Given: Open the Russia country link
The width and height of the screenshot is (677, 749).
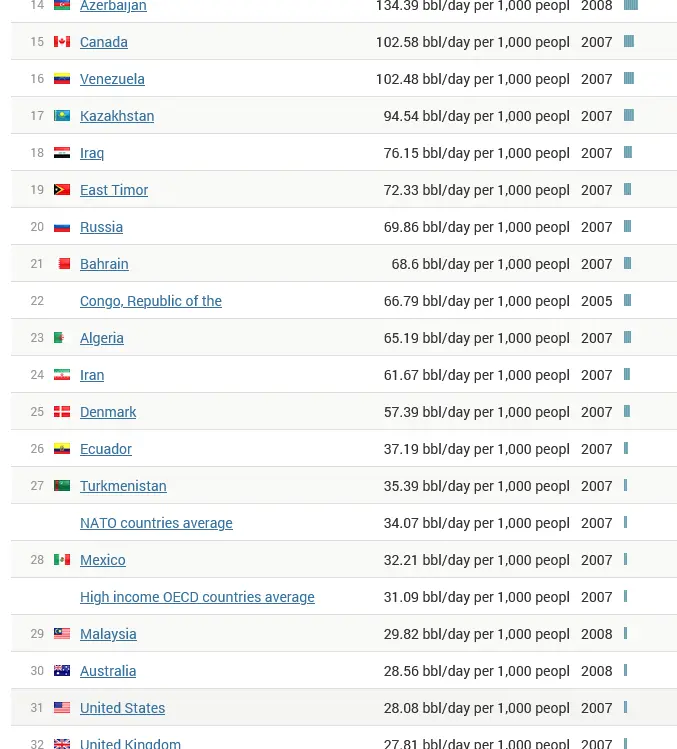Looking at the screenshot, I should coord(101,227).
